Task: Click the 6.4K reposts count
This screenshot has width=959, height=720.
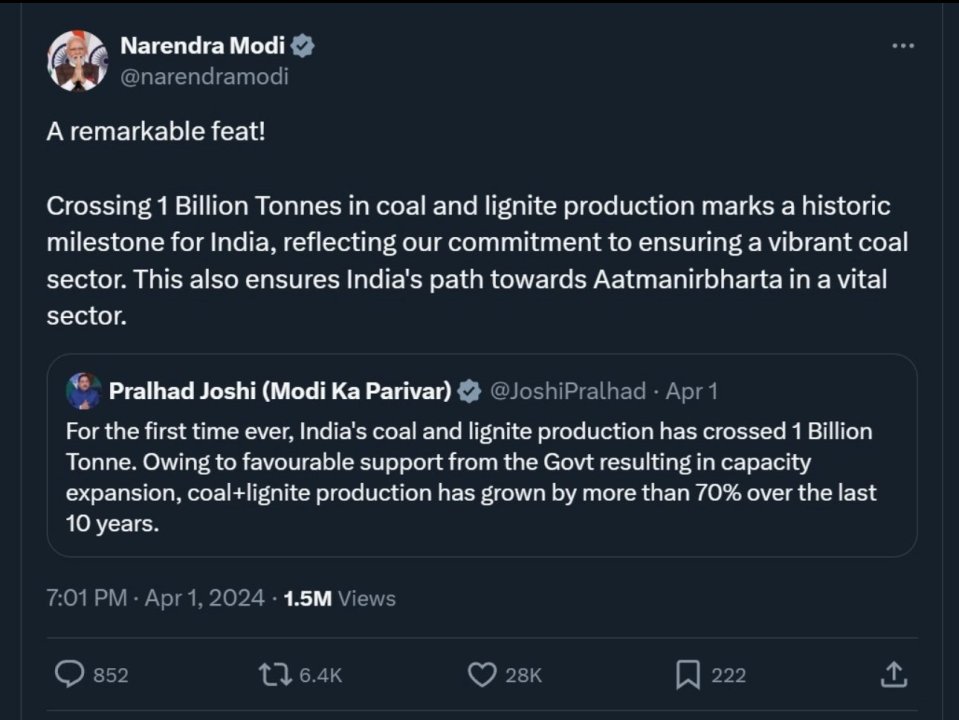Action: 321,676
